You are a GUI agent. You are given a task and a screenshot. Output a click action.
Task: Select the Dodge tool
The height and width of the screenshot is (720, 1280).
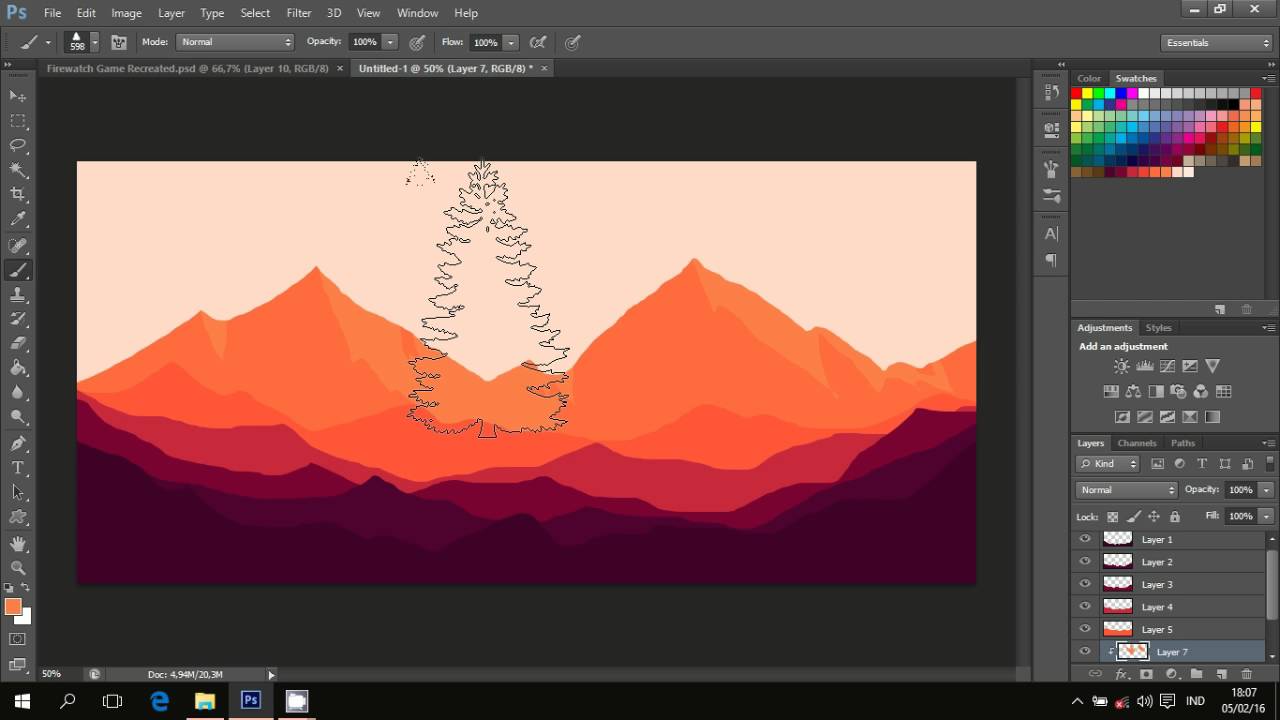[x=18, y=417]
